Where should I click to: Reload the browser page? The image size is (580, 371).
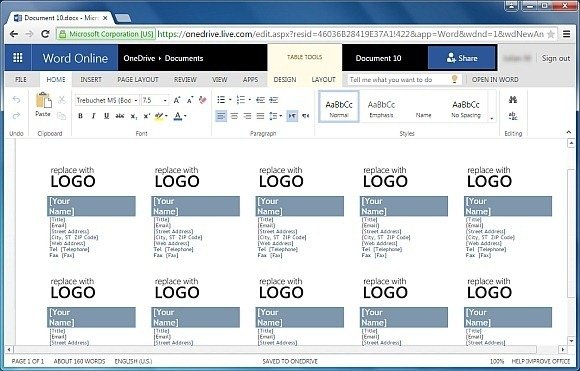[45, 34]
